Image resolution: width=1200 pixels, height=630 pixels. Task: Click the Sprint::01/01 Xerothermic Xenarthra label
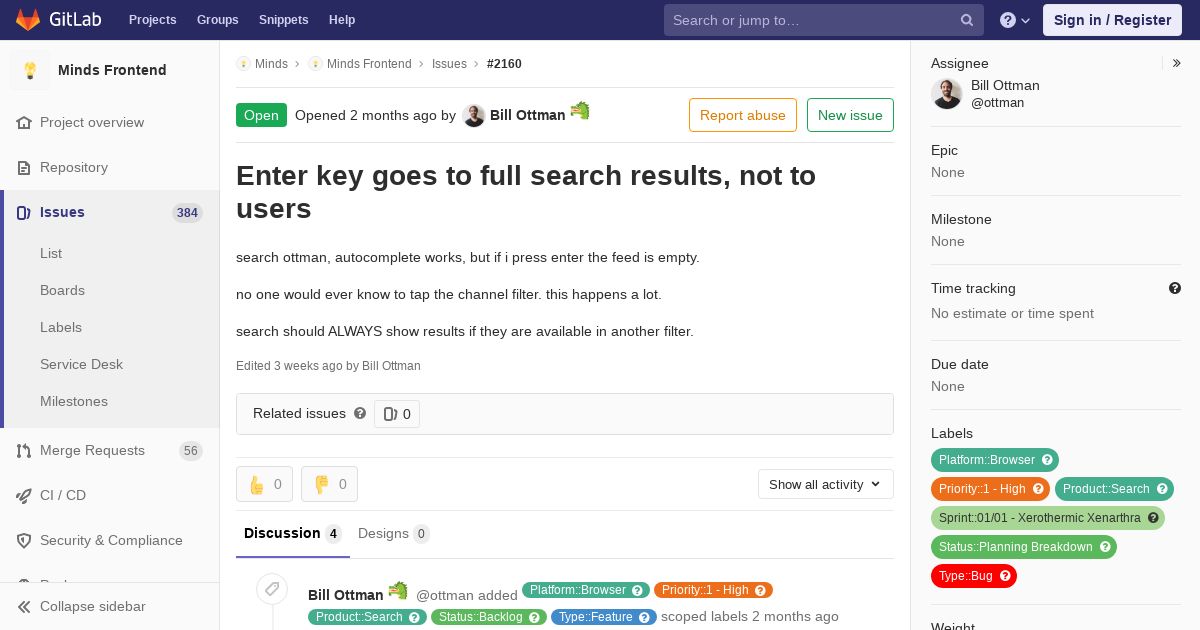[x=1048, y=518]
